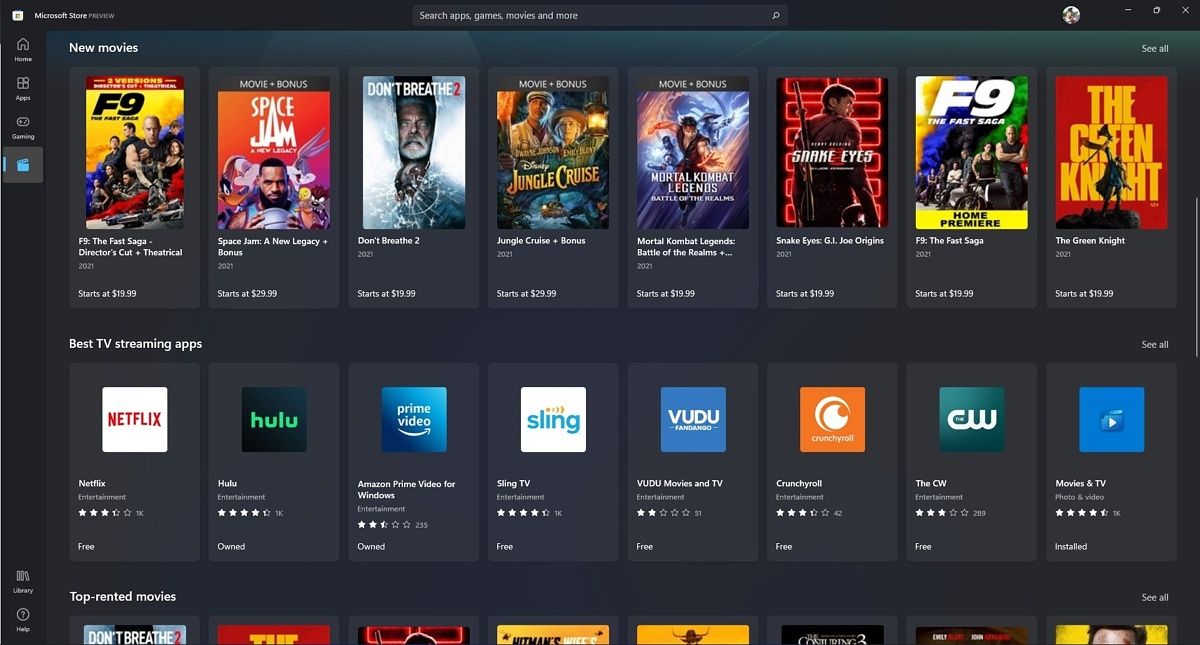This screenshot has width=1200, height=645.
Task: Click 'The CW' title text
Action: coord(931,483)
